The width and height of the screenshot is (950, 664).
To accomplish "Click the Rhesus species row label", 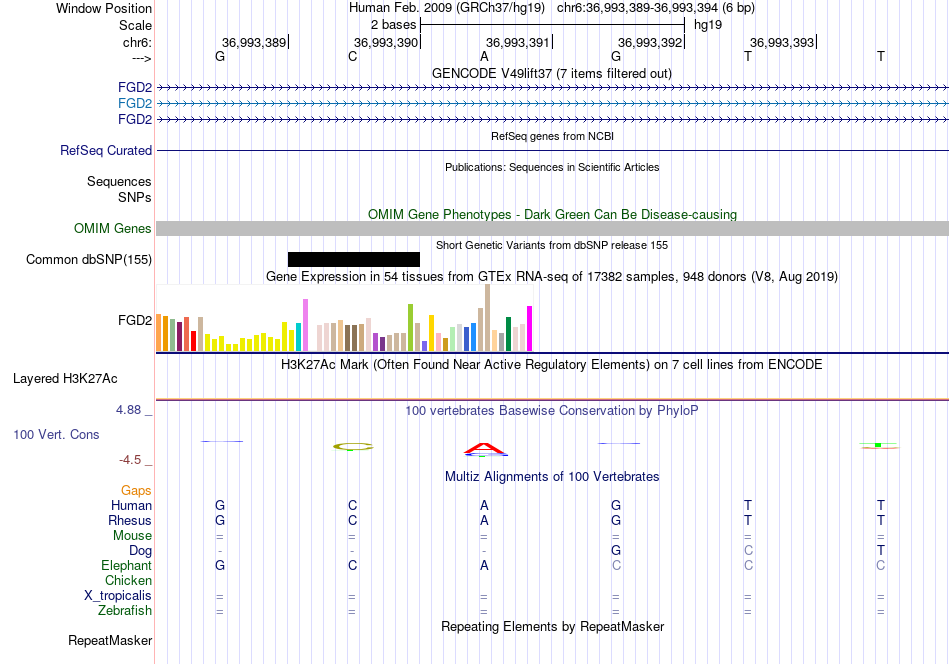I will (130, 520).
